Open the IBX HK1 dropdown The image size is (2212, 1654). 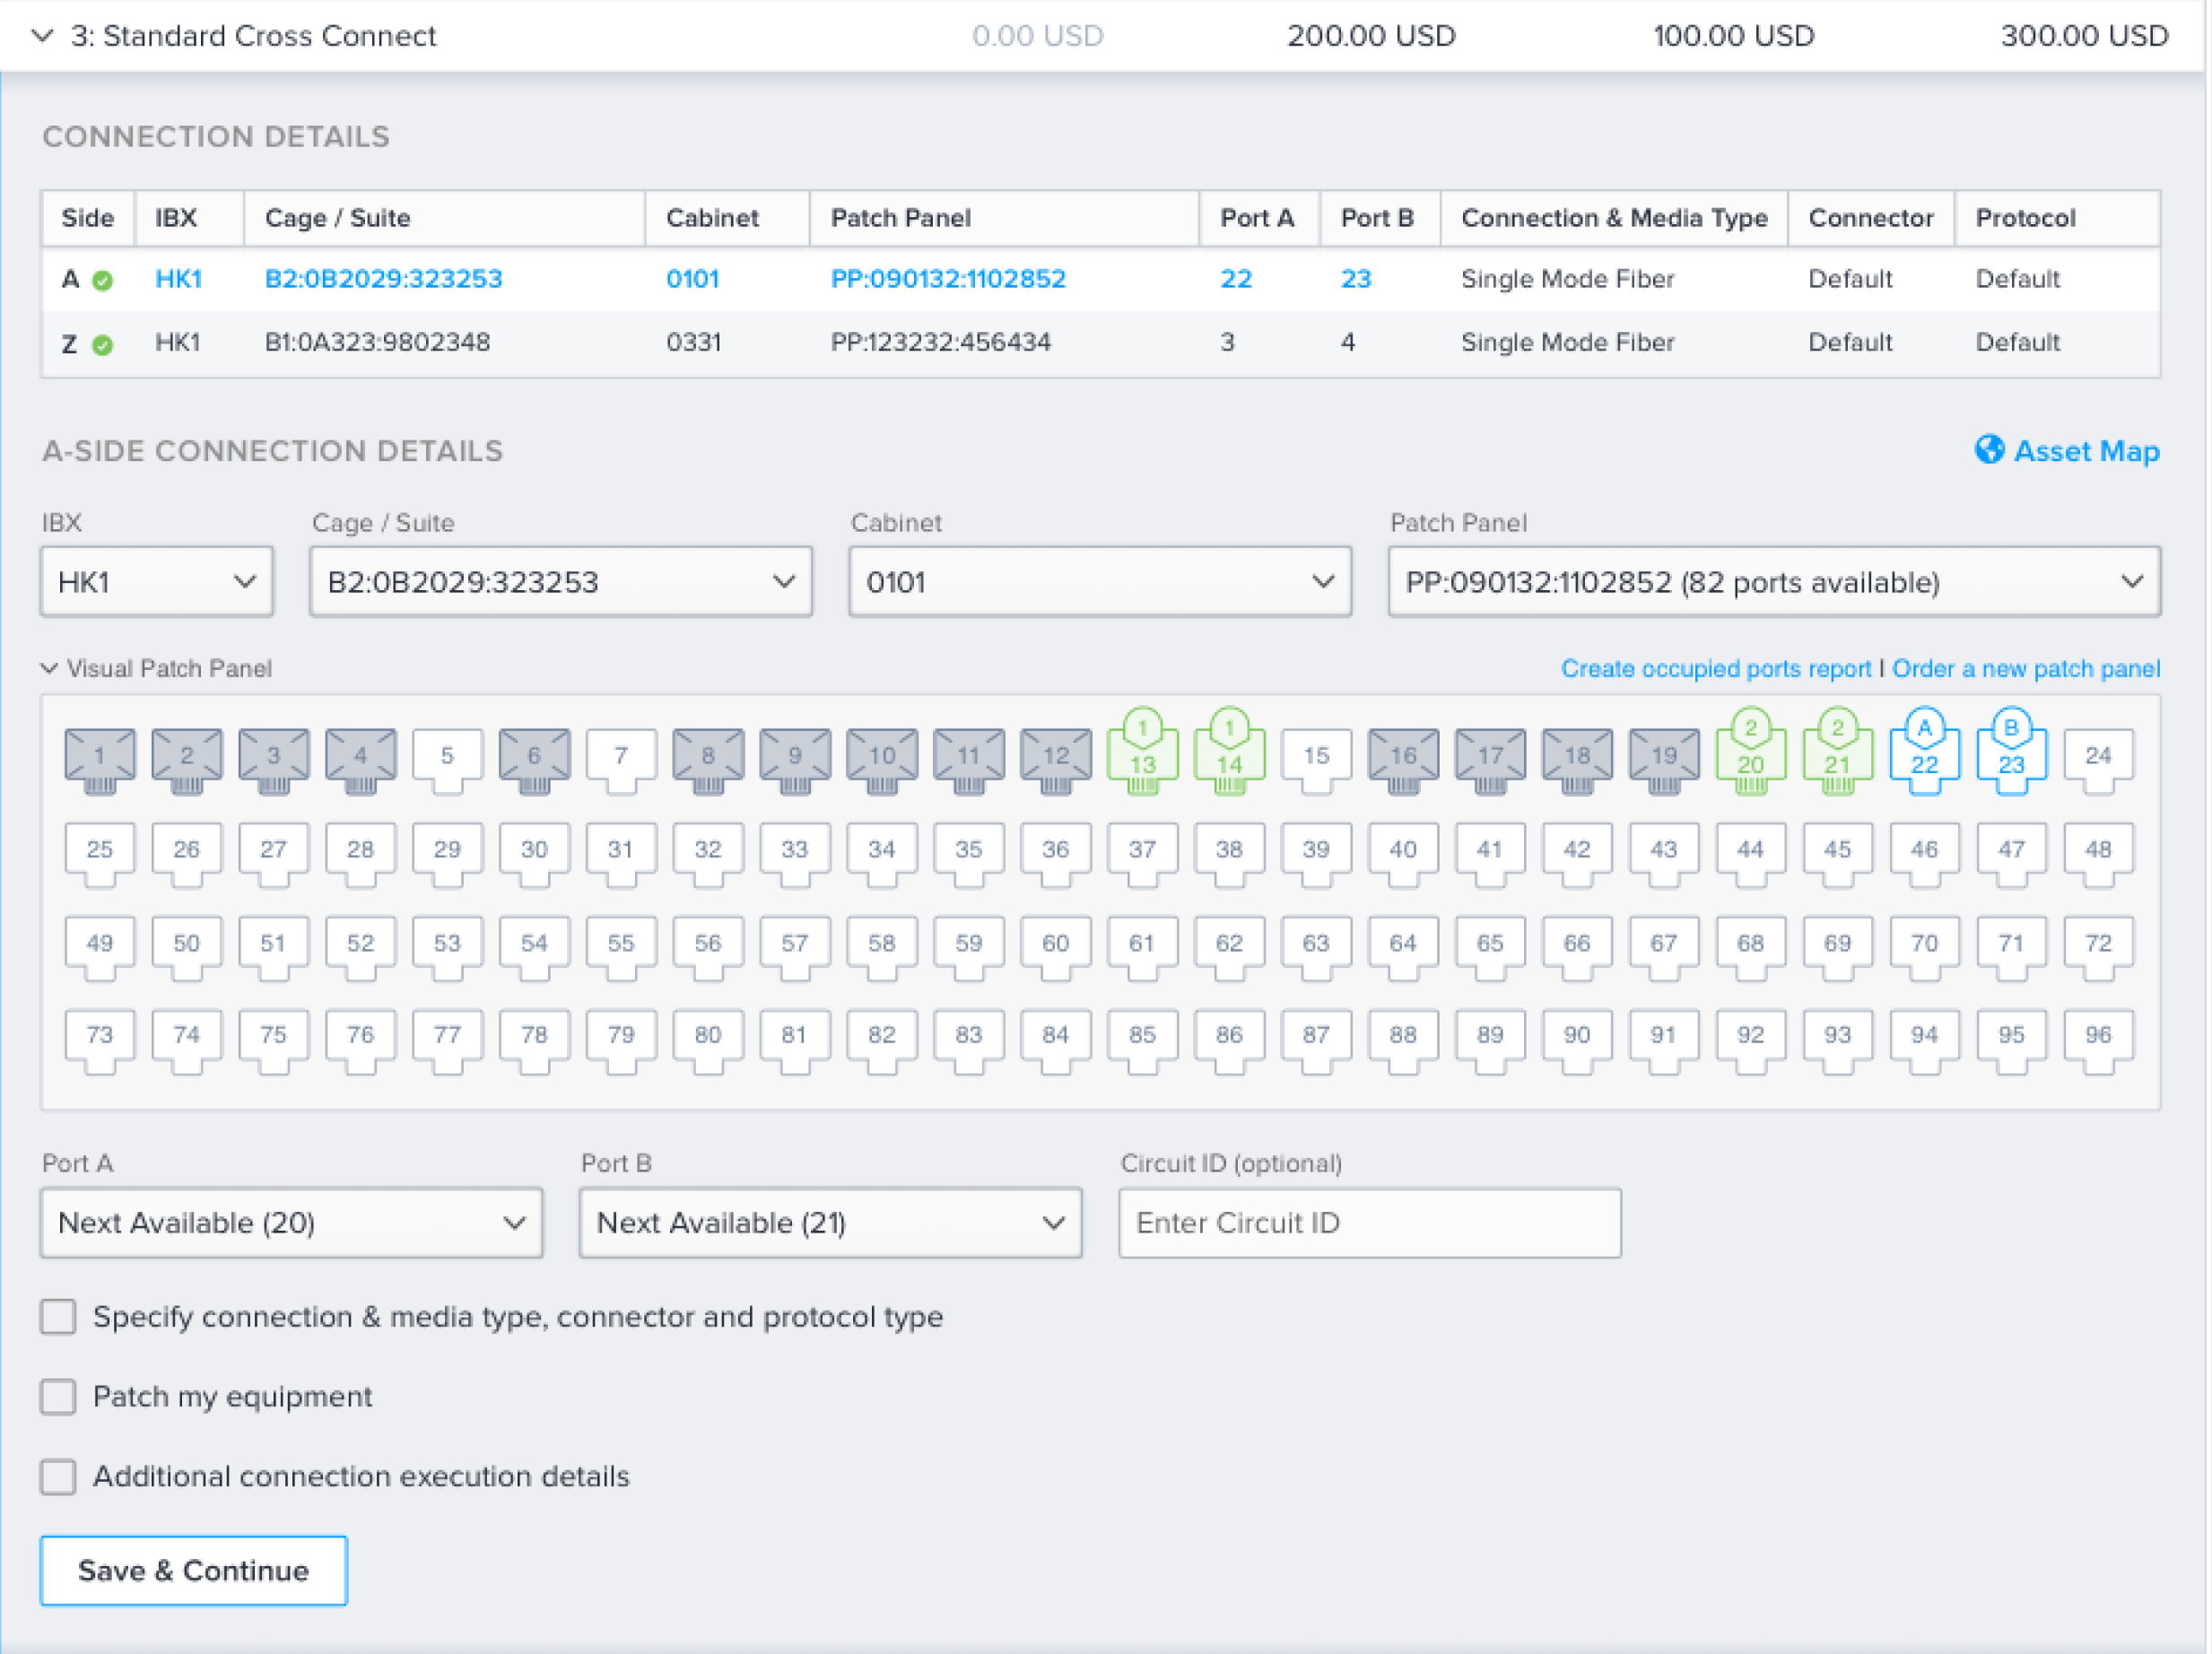coord(157,582)
